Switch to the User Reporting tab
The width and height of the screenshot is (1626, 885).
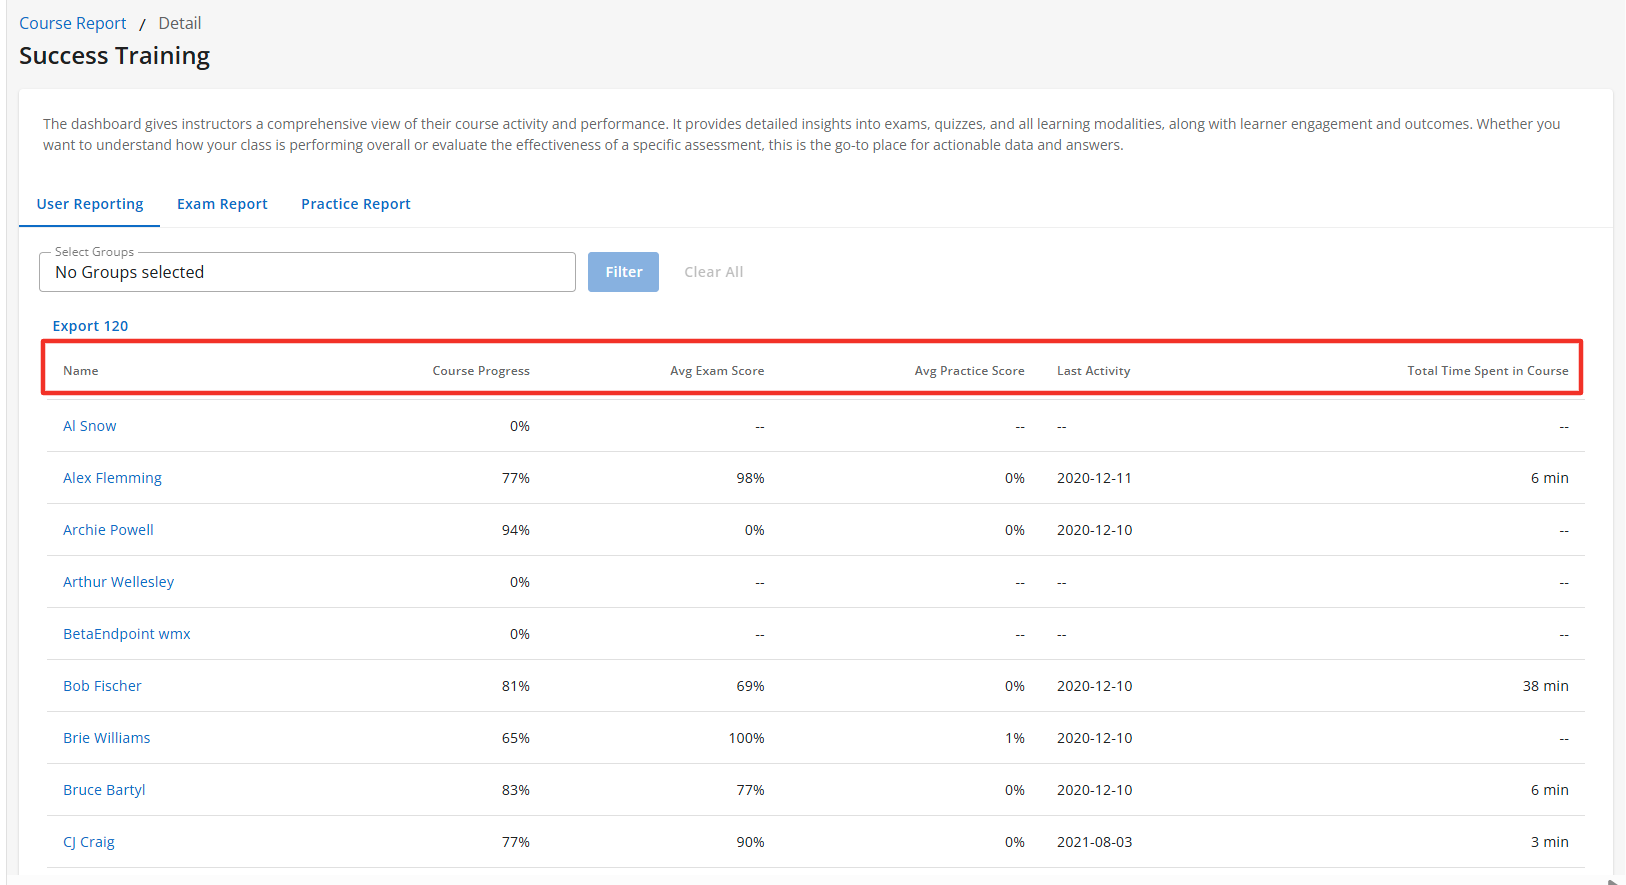click(90, 204)
